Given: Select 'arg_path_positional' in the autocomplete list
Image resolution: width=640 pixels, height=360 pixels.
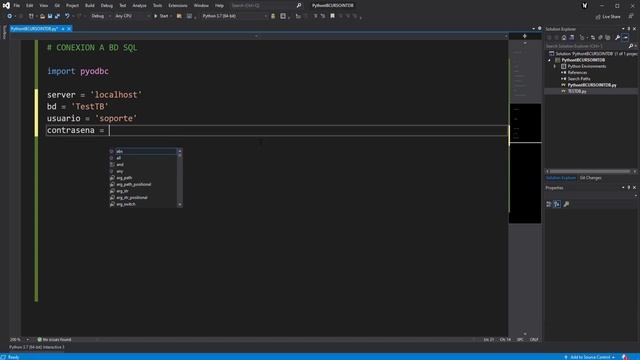Looking at the screenshot, I should coord(143,184).
